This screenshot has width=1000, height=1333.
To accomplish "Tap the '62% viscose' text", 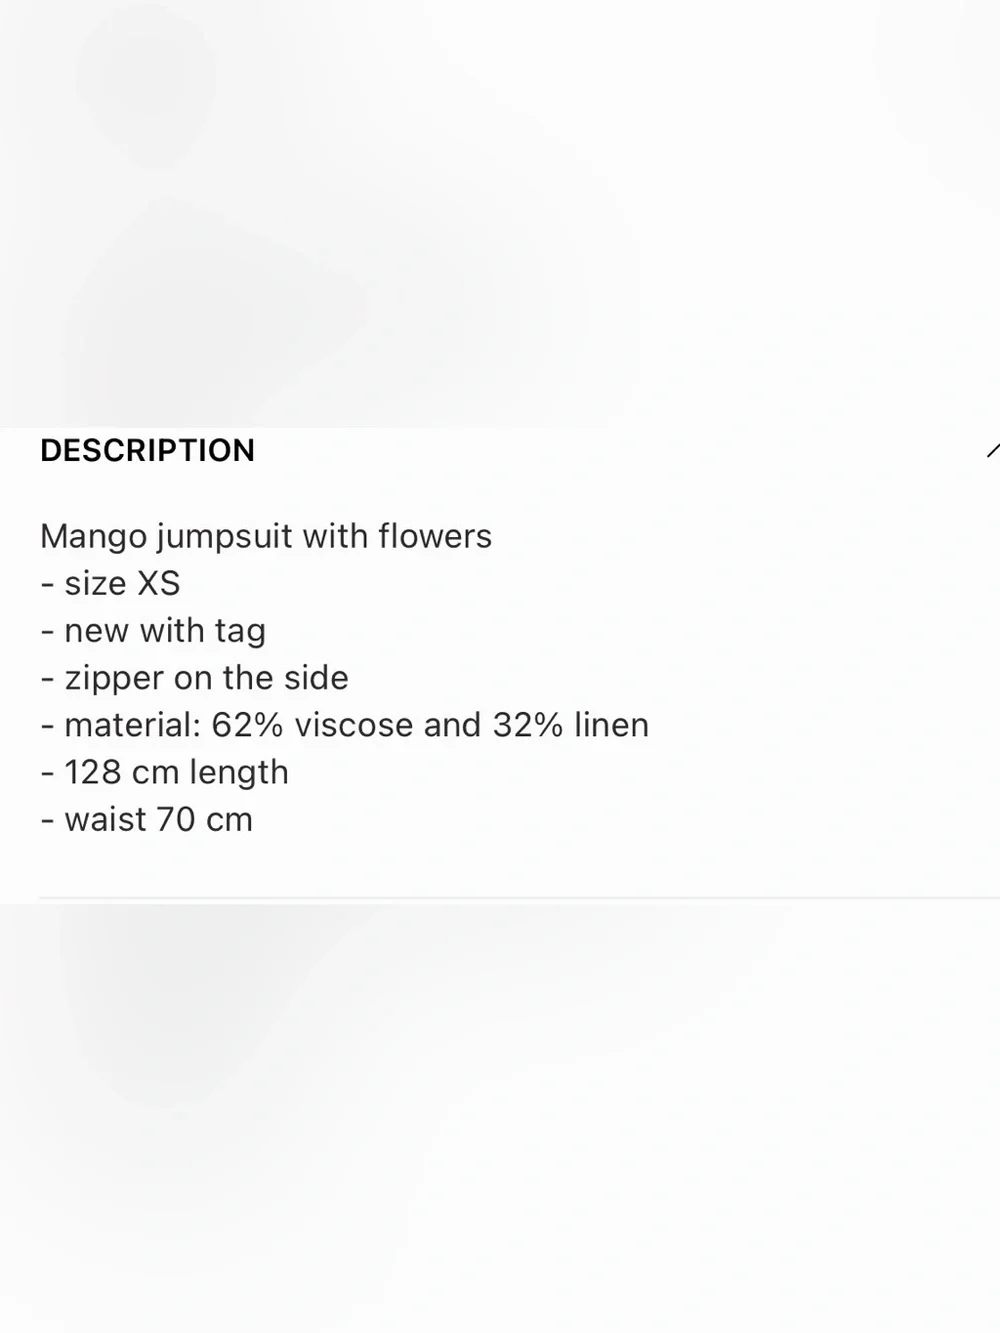I will click(312, 725).
